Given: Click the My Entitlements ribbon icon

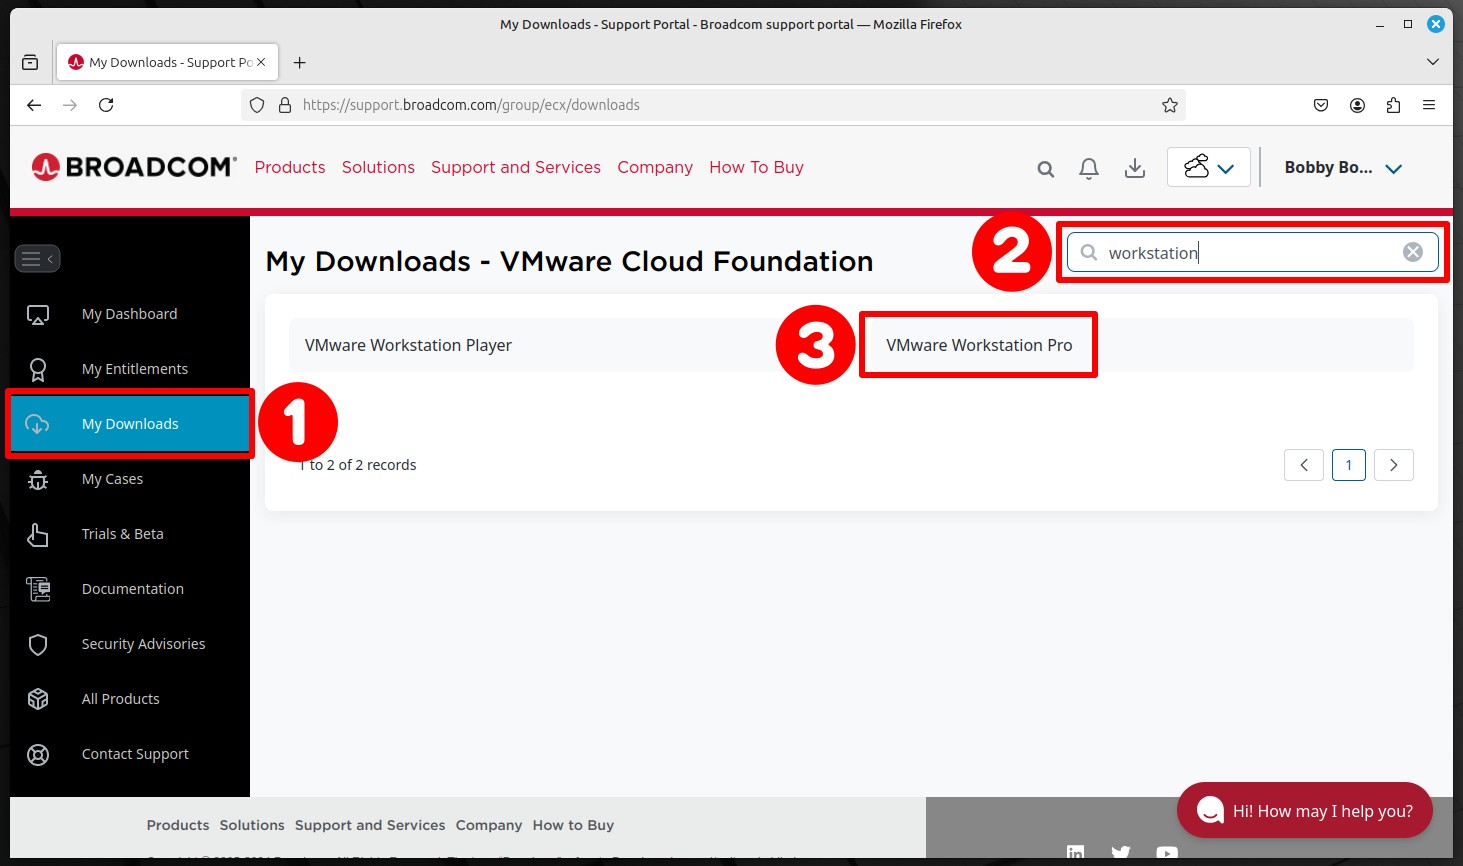Looking at the screenshot, I should [x=38, y=370].
